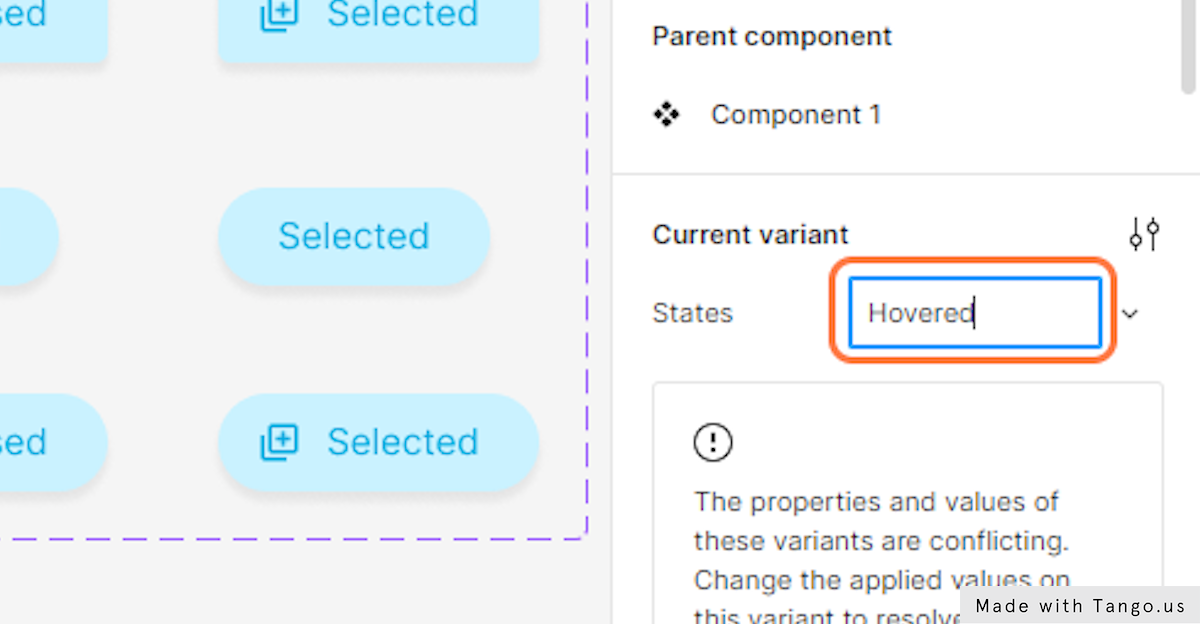Select top Selected variant text label

[403, 15]
